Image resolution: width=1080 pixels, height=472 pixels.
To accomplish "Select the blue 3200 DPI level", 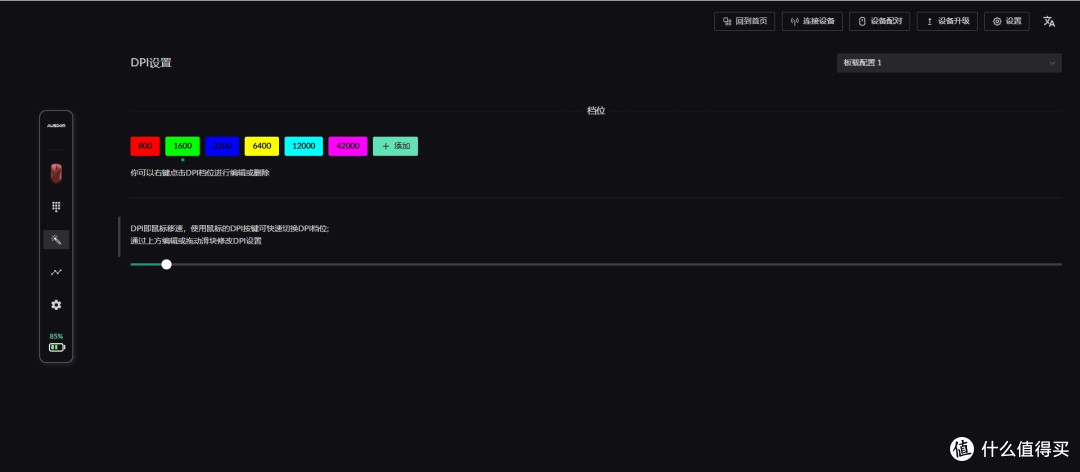I will (x=222, y=146).
